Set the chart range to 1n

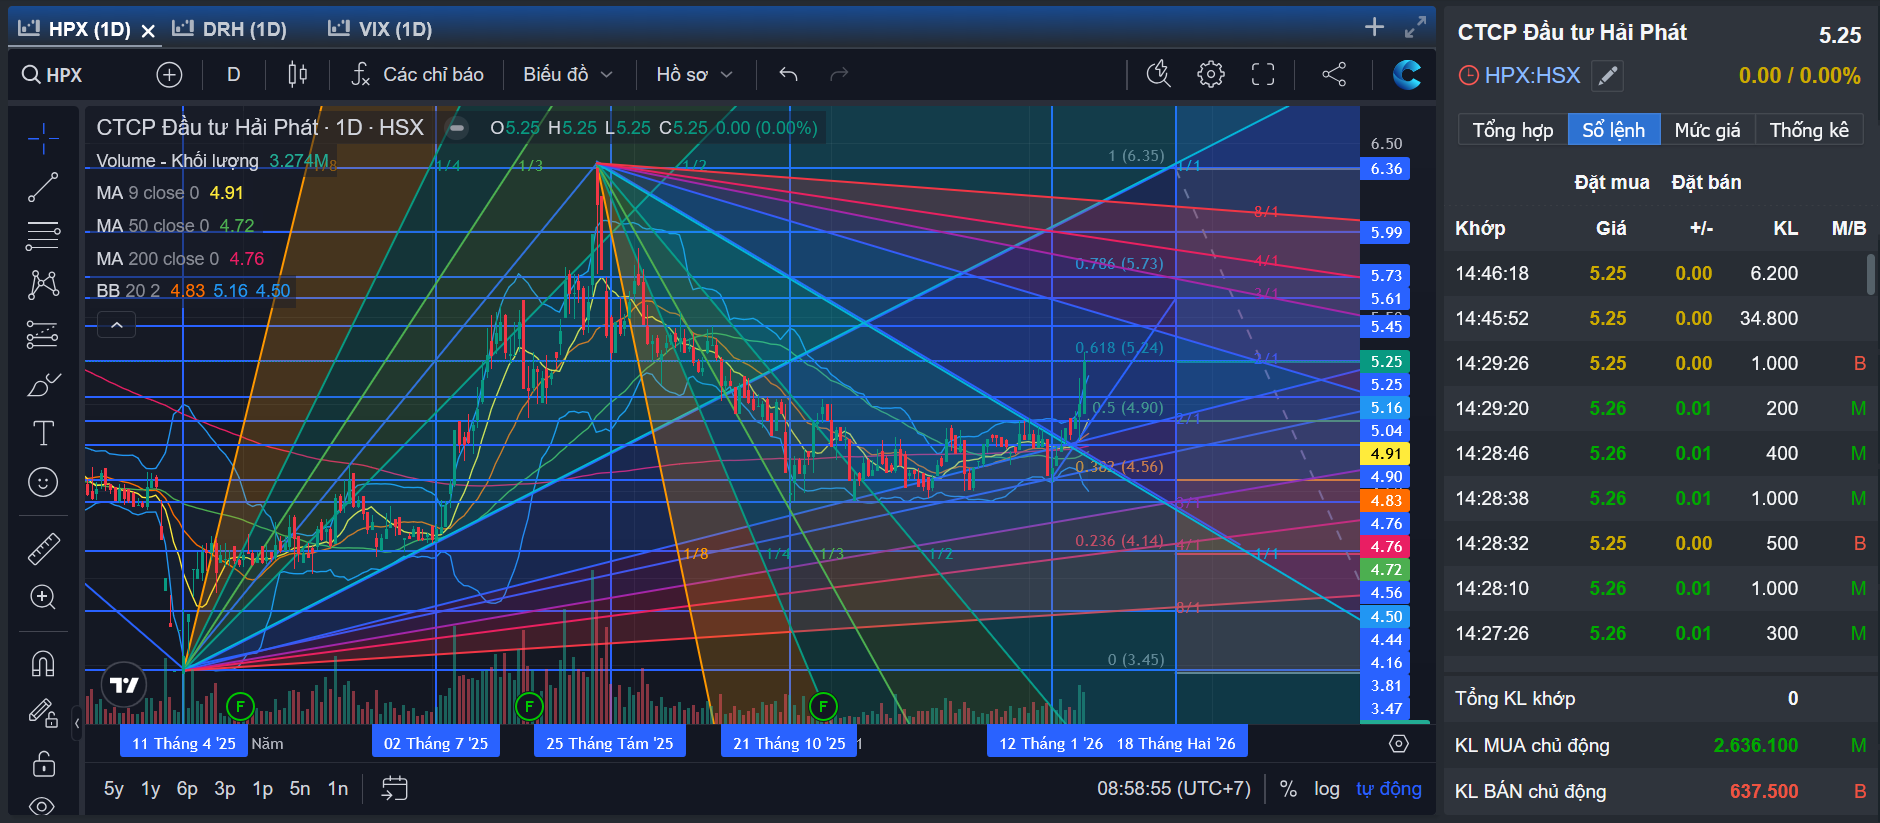338,789
